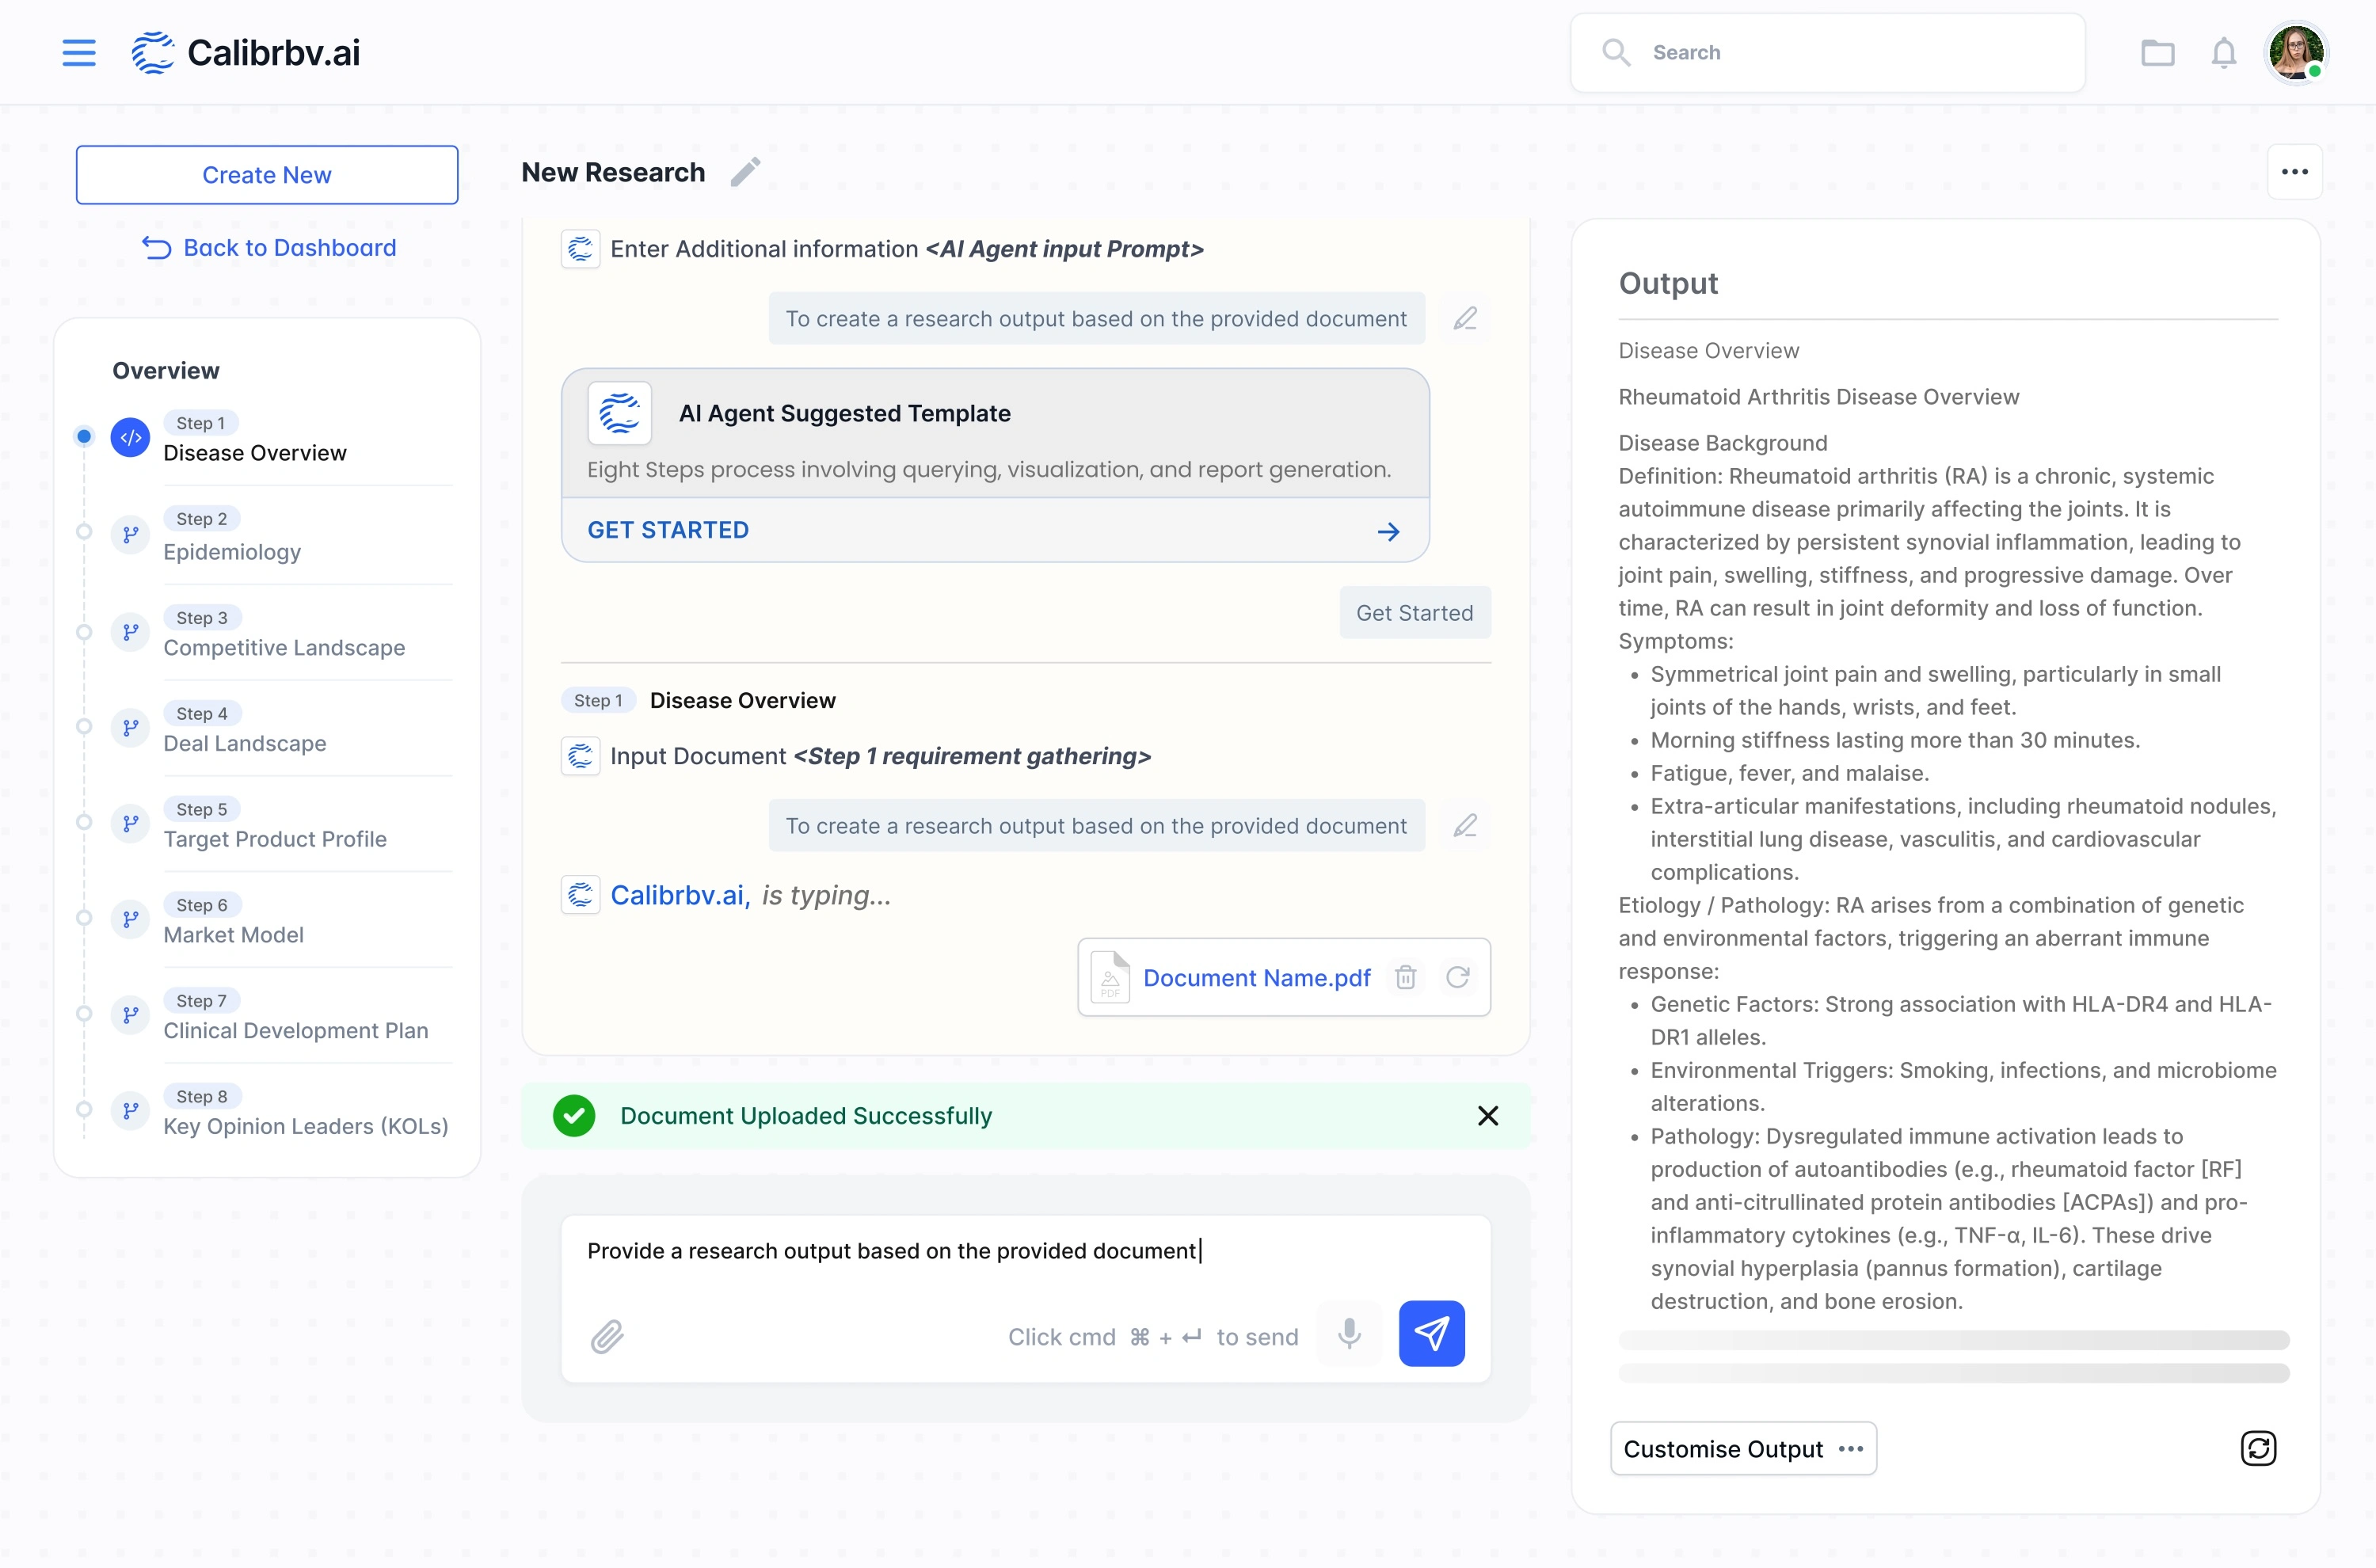
Task: Open the folder icon in header
Action: pos(2157,52)
